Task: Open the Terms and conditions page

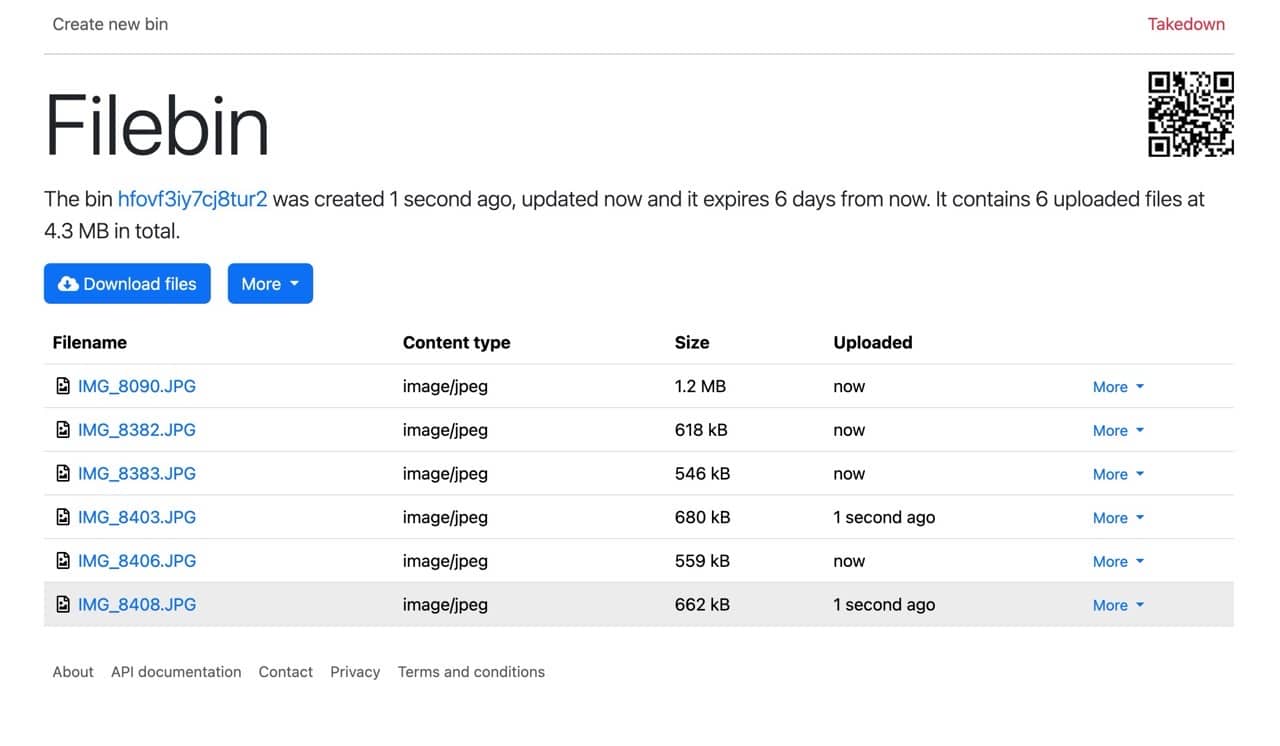Action: point(471,672)
